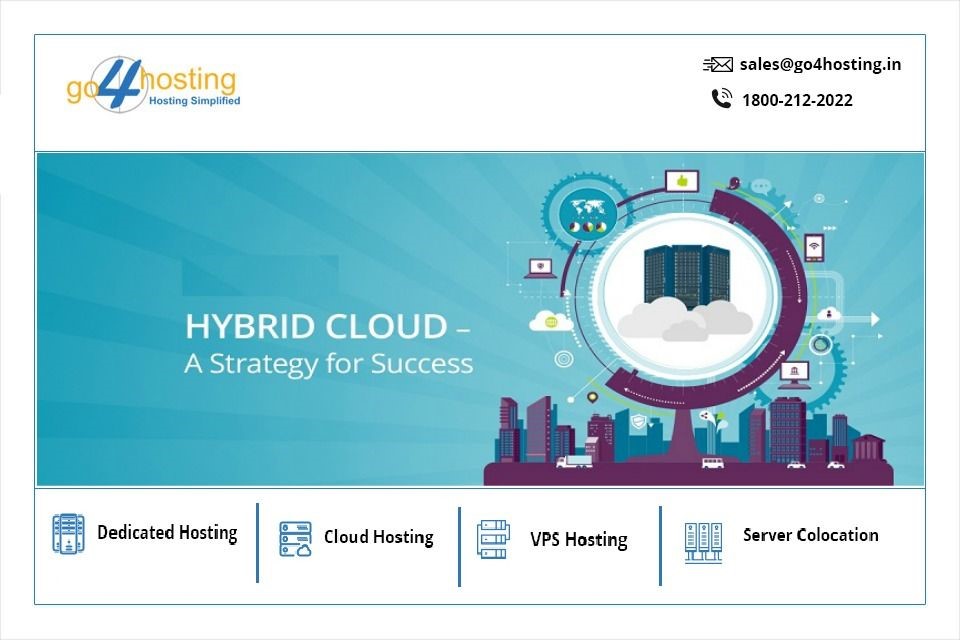This screenshot has width=960, height=640.
Task: Click the phone call icon
Action: (x=722, y=99)
